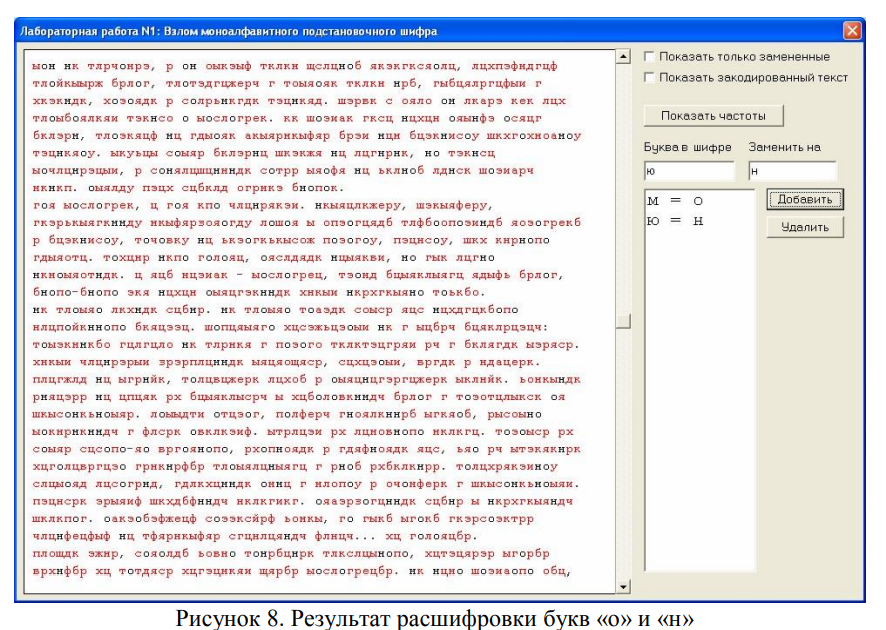Enable the 'Показать только замененные' checkbox
Screen dimensions: 886x630
(651, 57)
